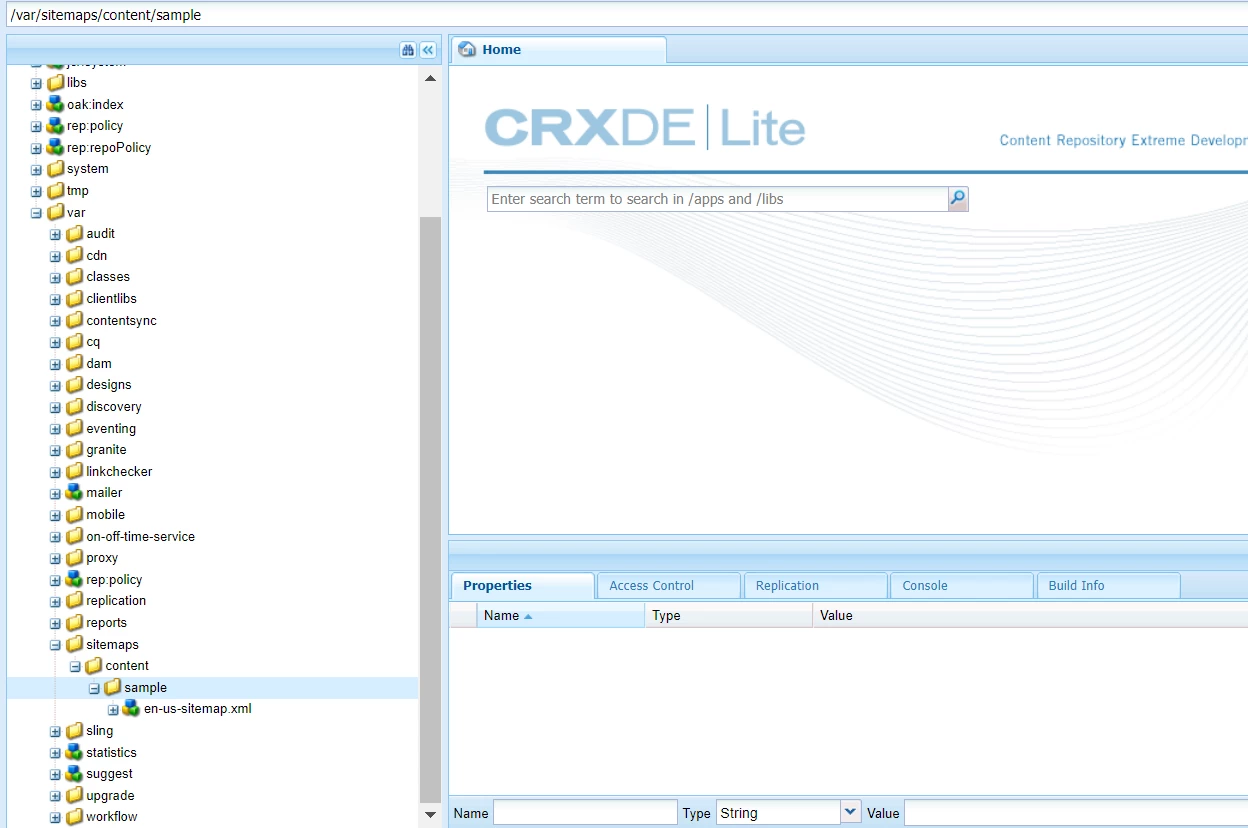Select the eventing tree item
Viewport: 1248px width, 828px height.
click(111, 428)
